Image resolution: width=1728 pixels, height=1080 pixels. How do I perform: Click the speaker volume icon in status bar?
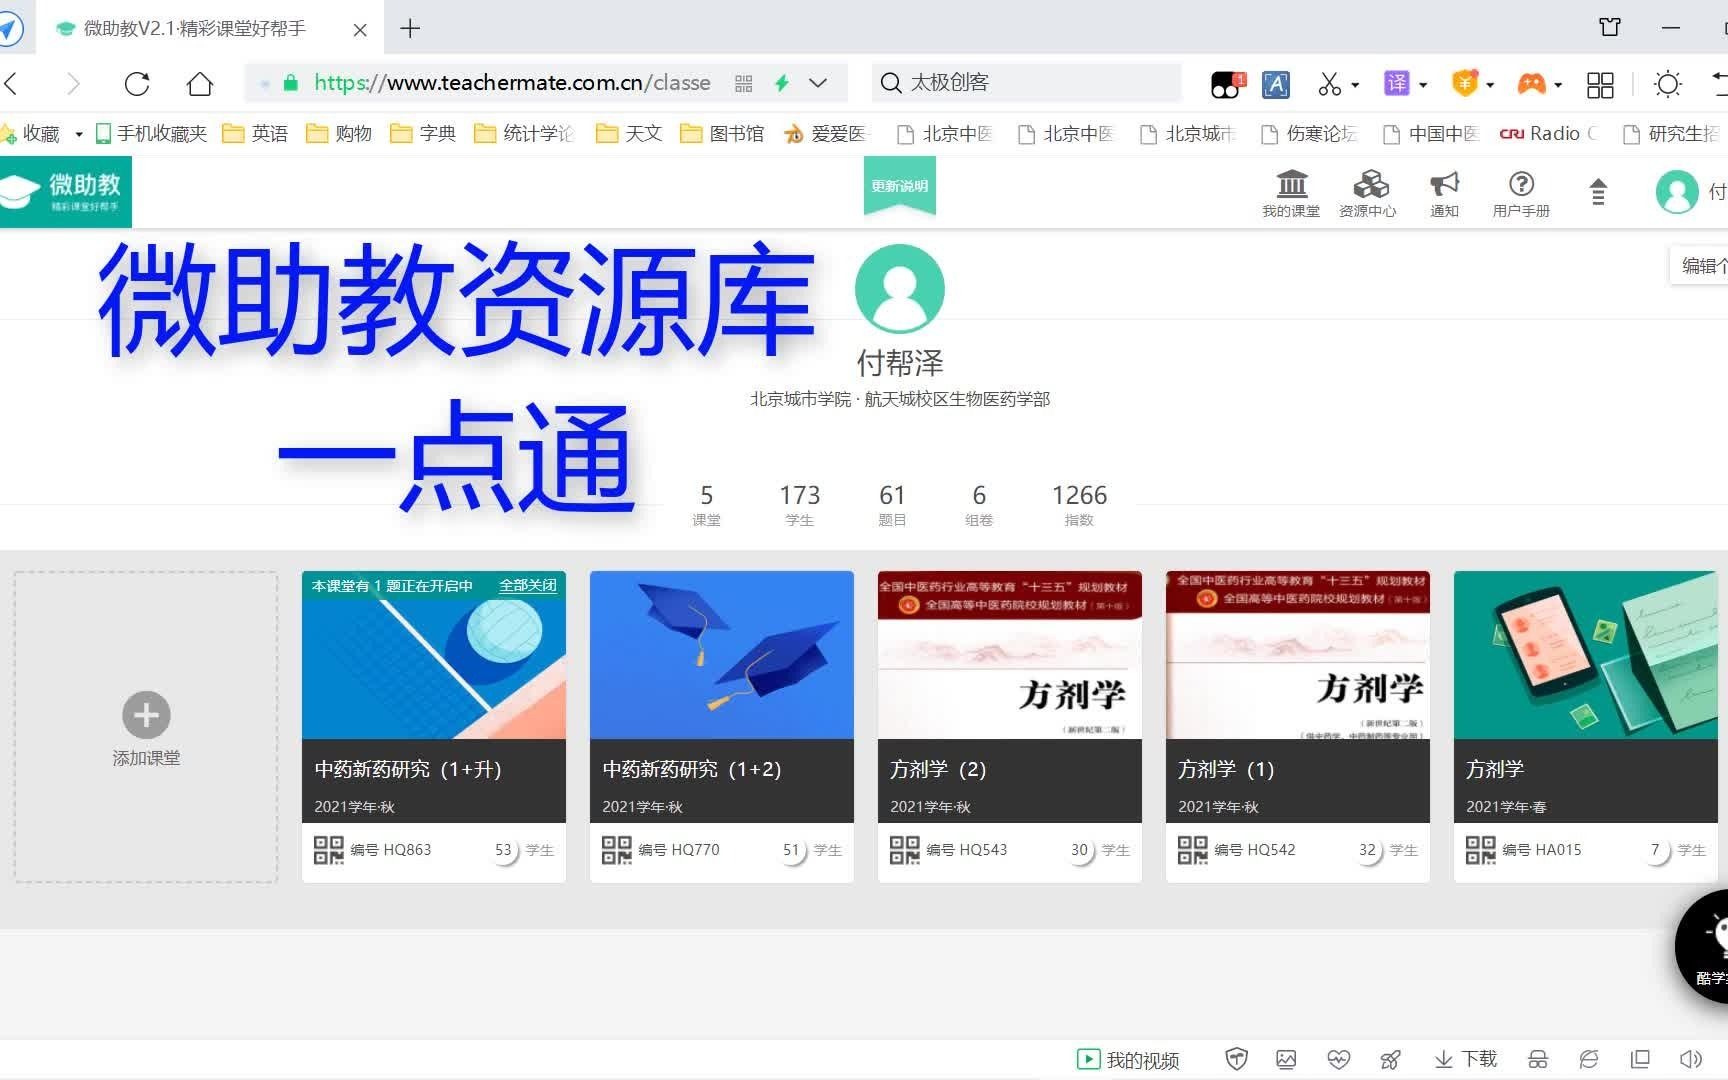(1691, 1060)
